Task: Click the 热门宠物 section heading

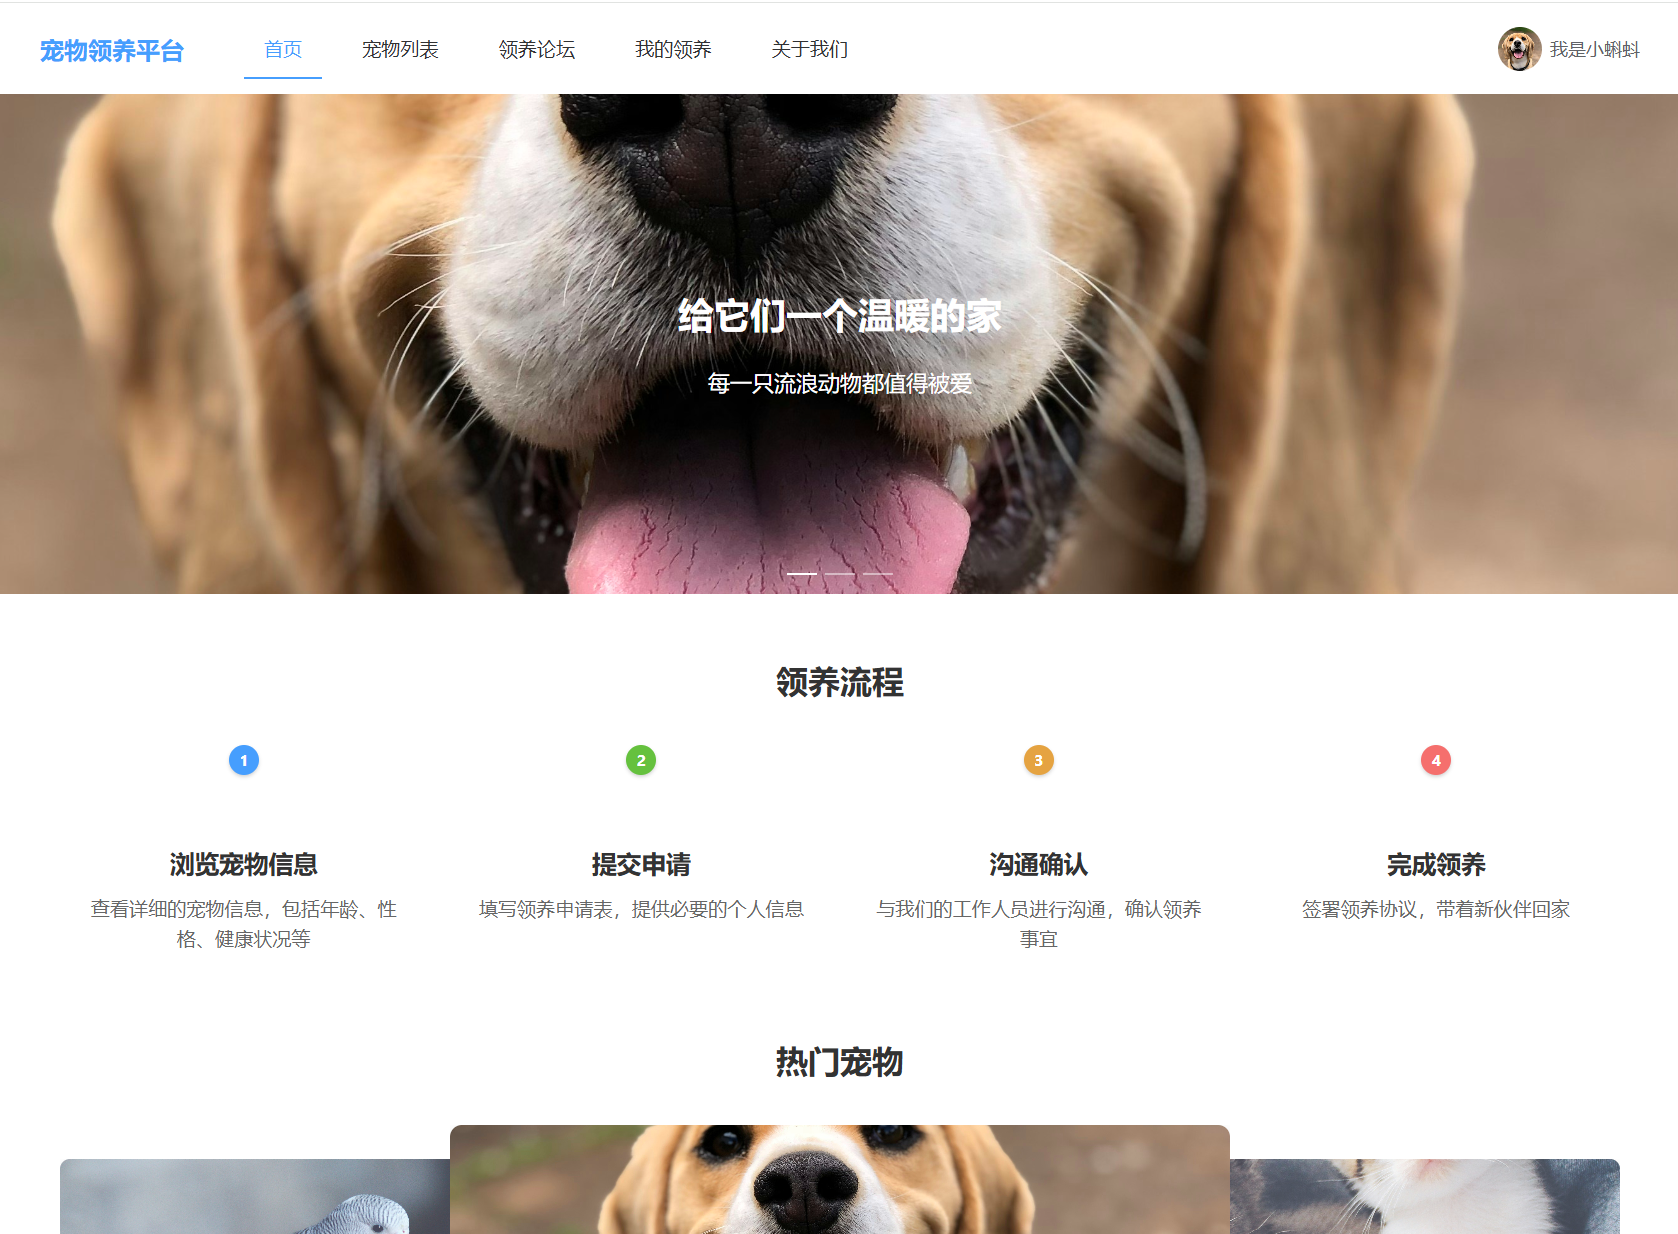Action: click(839, 1061)
